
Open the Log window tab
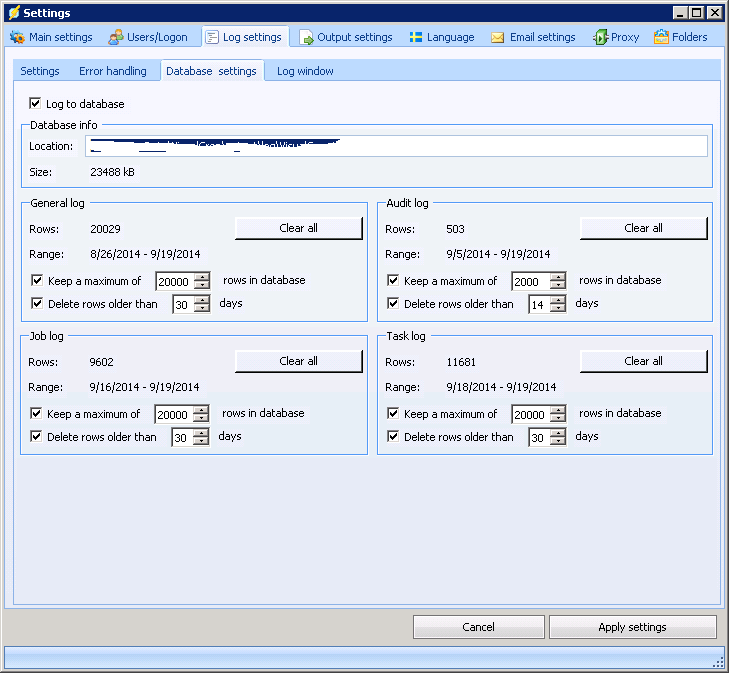tap(305, 71)
